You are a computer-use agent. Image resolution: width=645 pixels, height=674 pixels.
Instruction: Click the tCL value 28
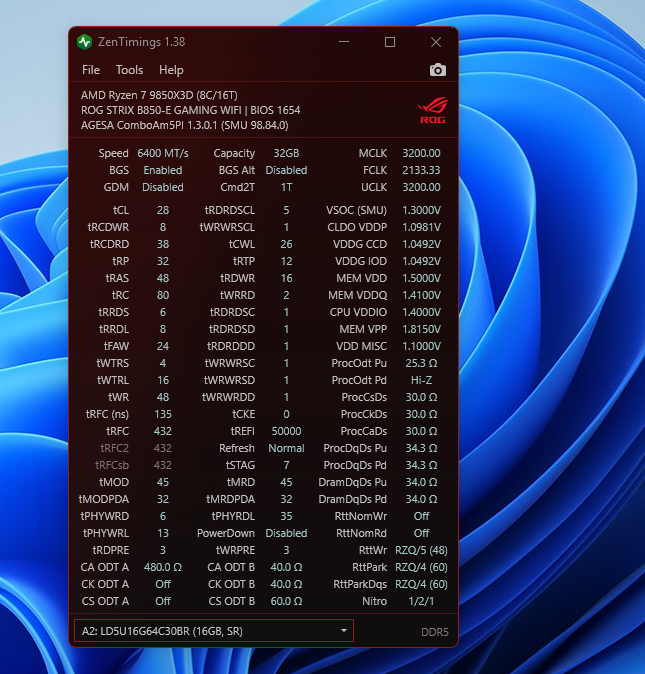163,210
